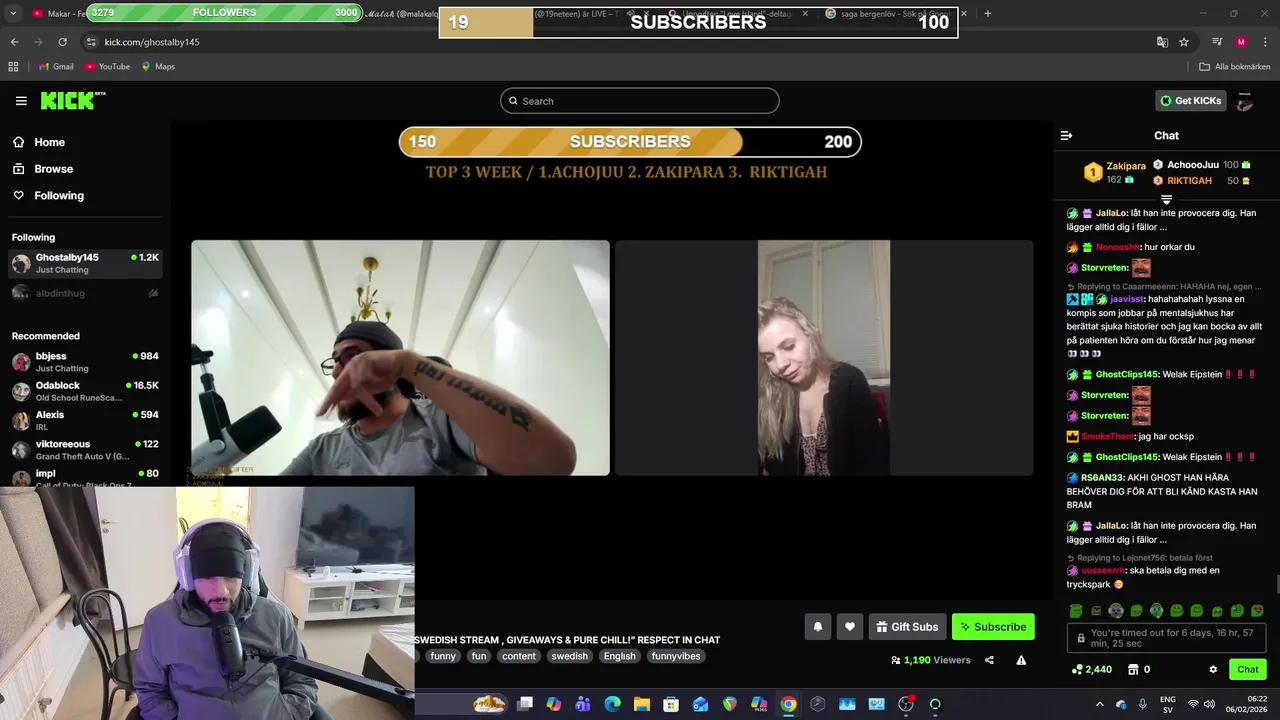The height and width of the screenshot is (720, 1280).
Task: Select the 'fun' stream tag
Action: point(479,656)
